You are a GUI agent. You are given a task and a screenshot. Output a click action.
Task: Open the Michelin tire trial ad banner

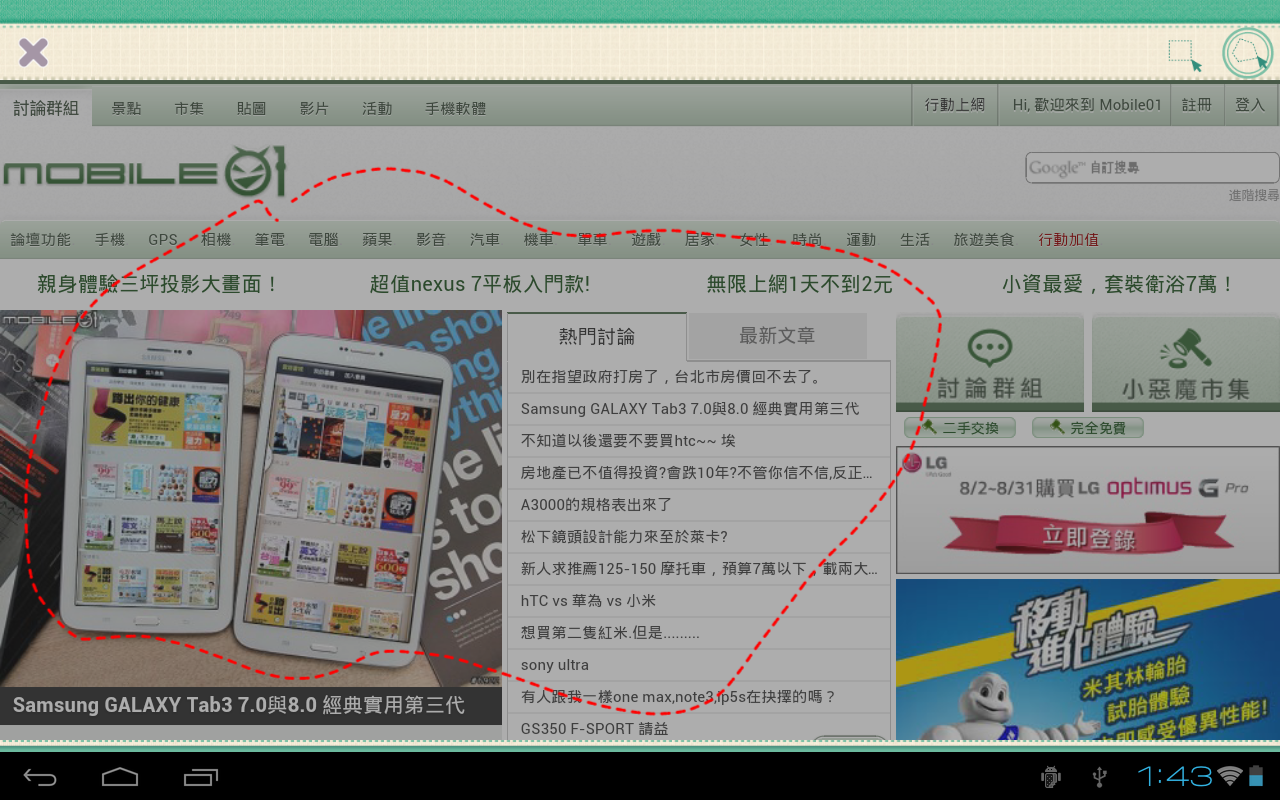click(x=1088, y=660)
